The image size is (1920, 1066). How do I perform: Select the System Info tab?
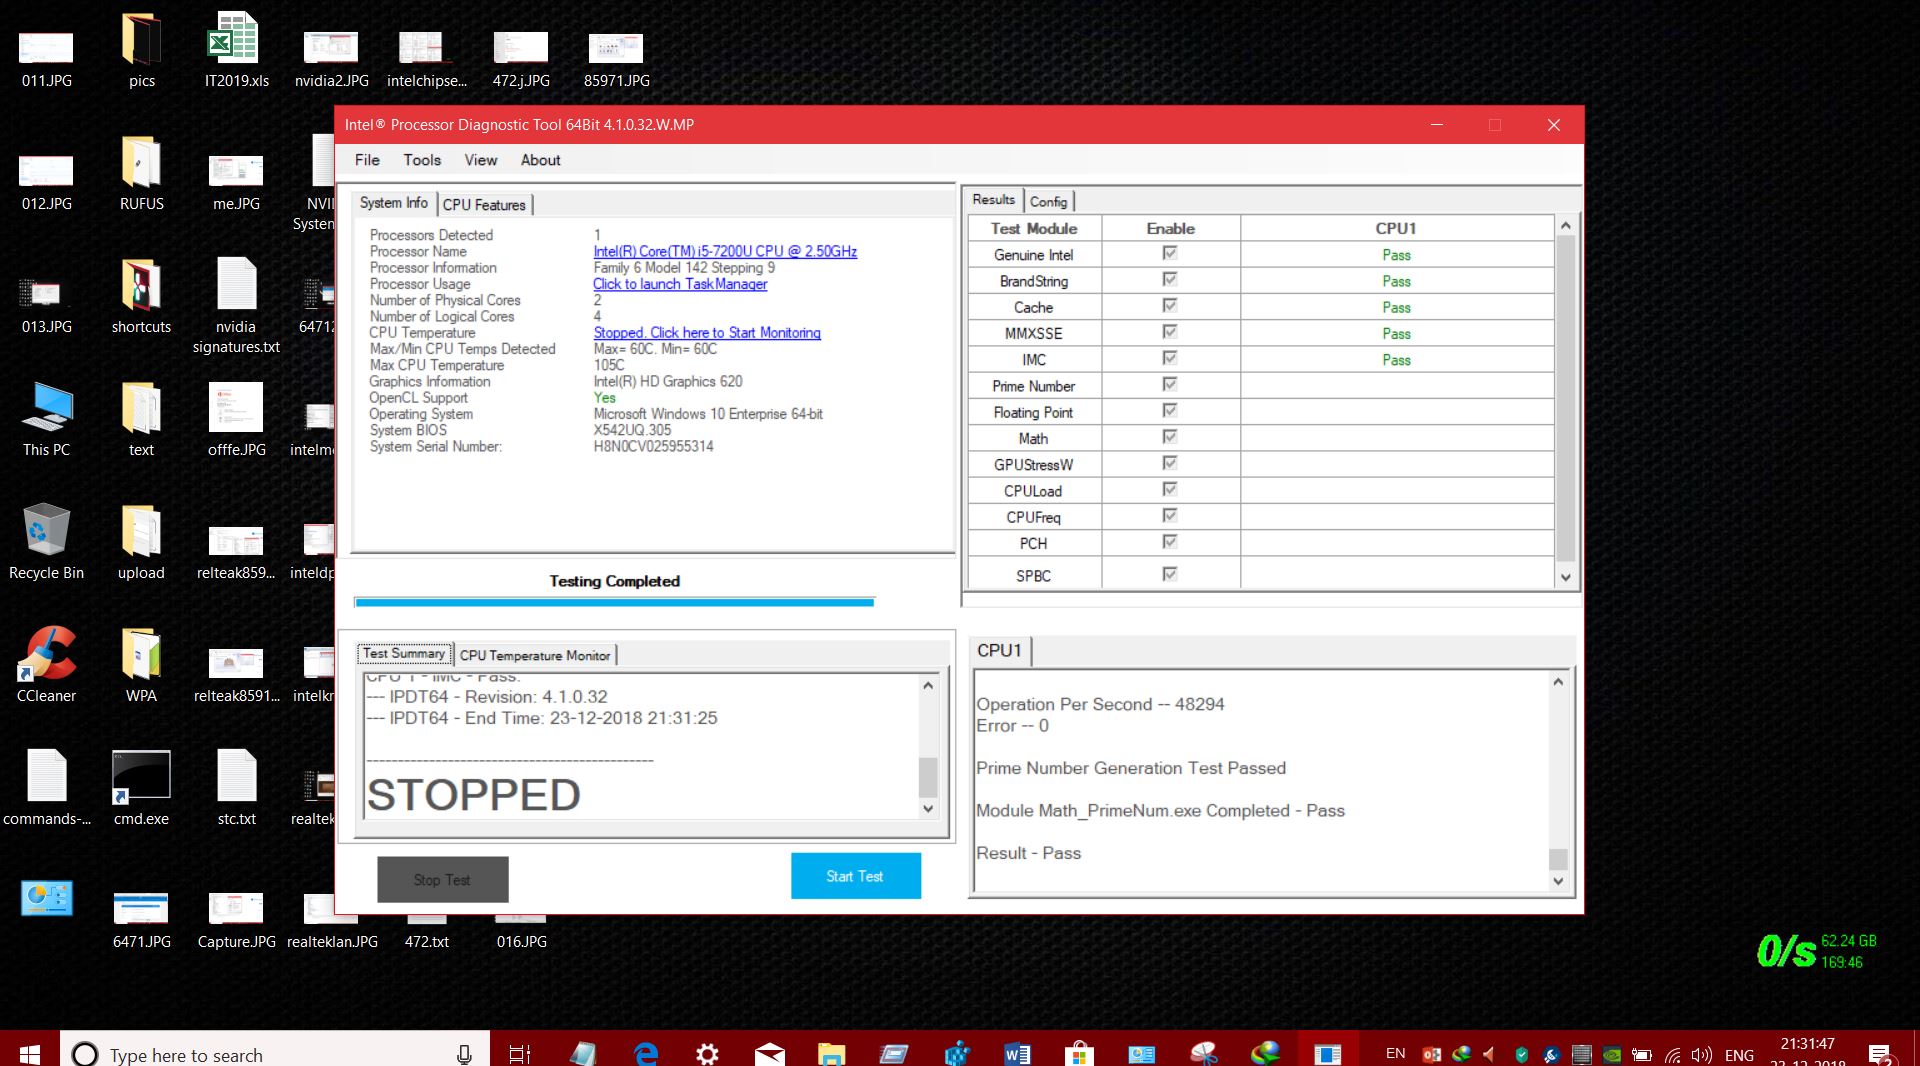coord(393,203)
